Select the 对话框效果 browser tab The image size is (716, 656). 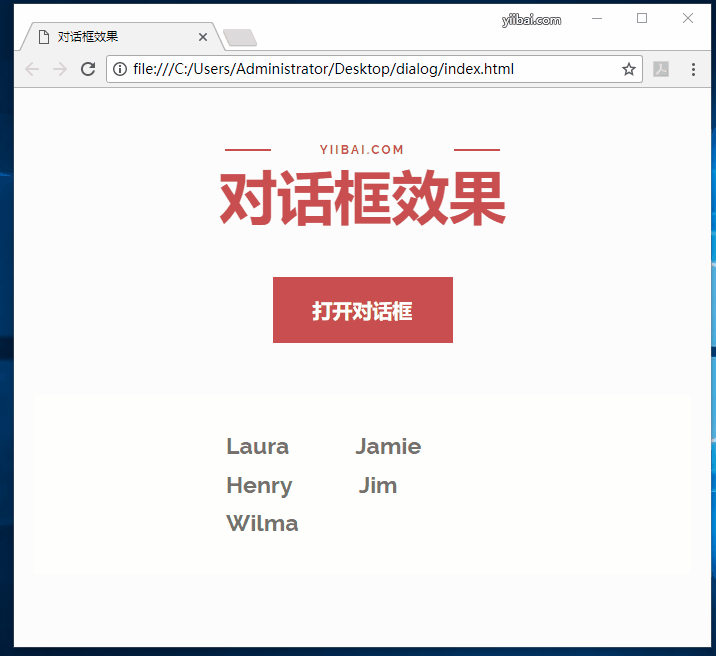pos(110,37)
